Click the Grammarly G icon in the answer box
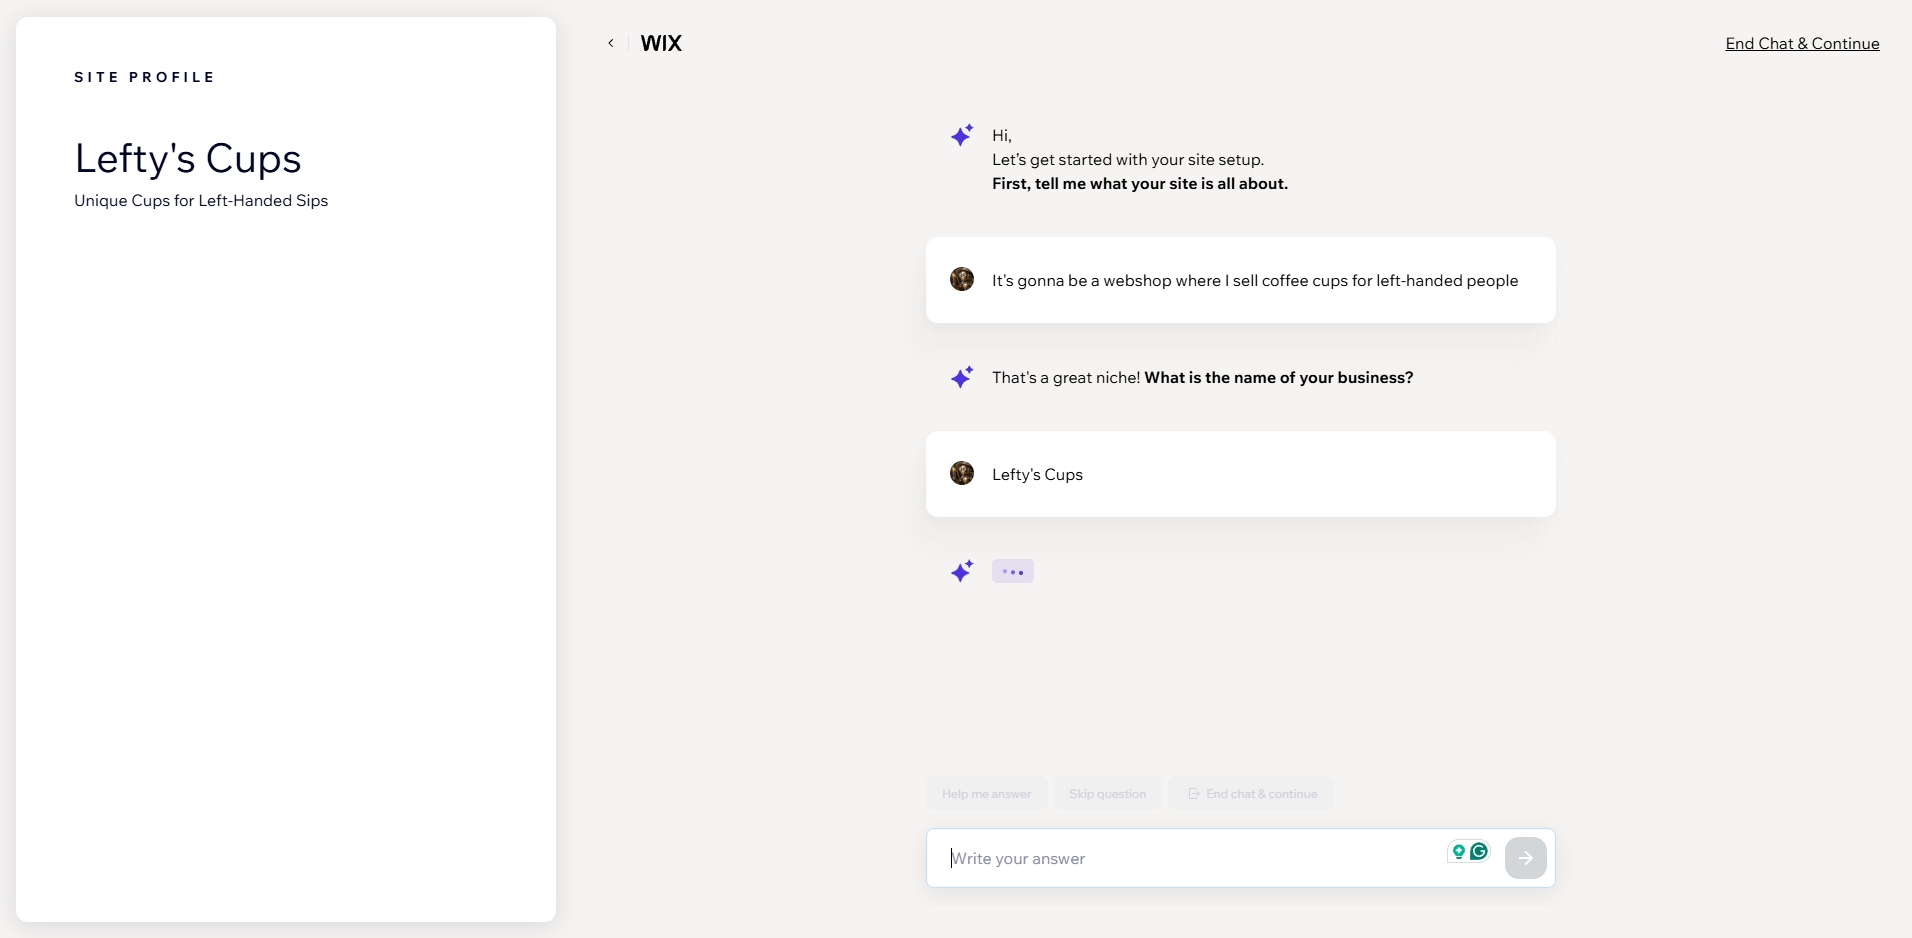Viewport: 1912px width, 938px height. (x=1479, y=851)
